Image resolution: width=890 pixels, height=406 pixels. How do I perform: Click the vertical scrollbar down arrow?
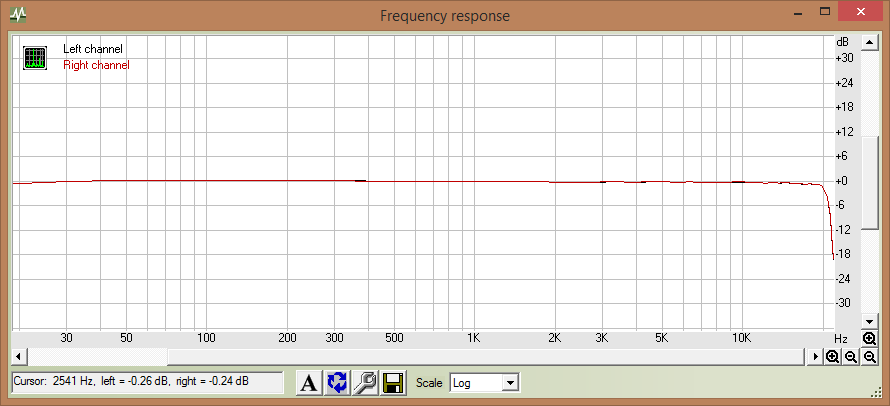869,322
